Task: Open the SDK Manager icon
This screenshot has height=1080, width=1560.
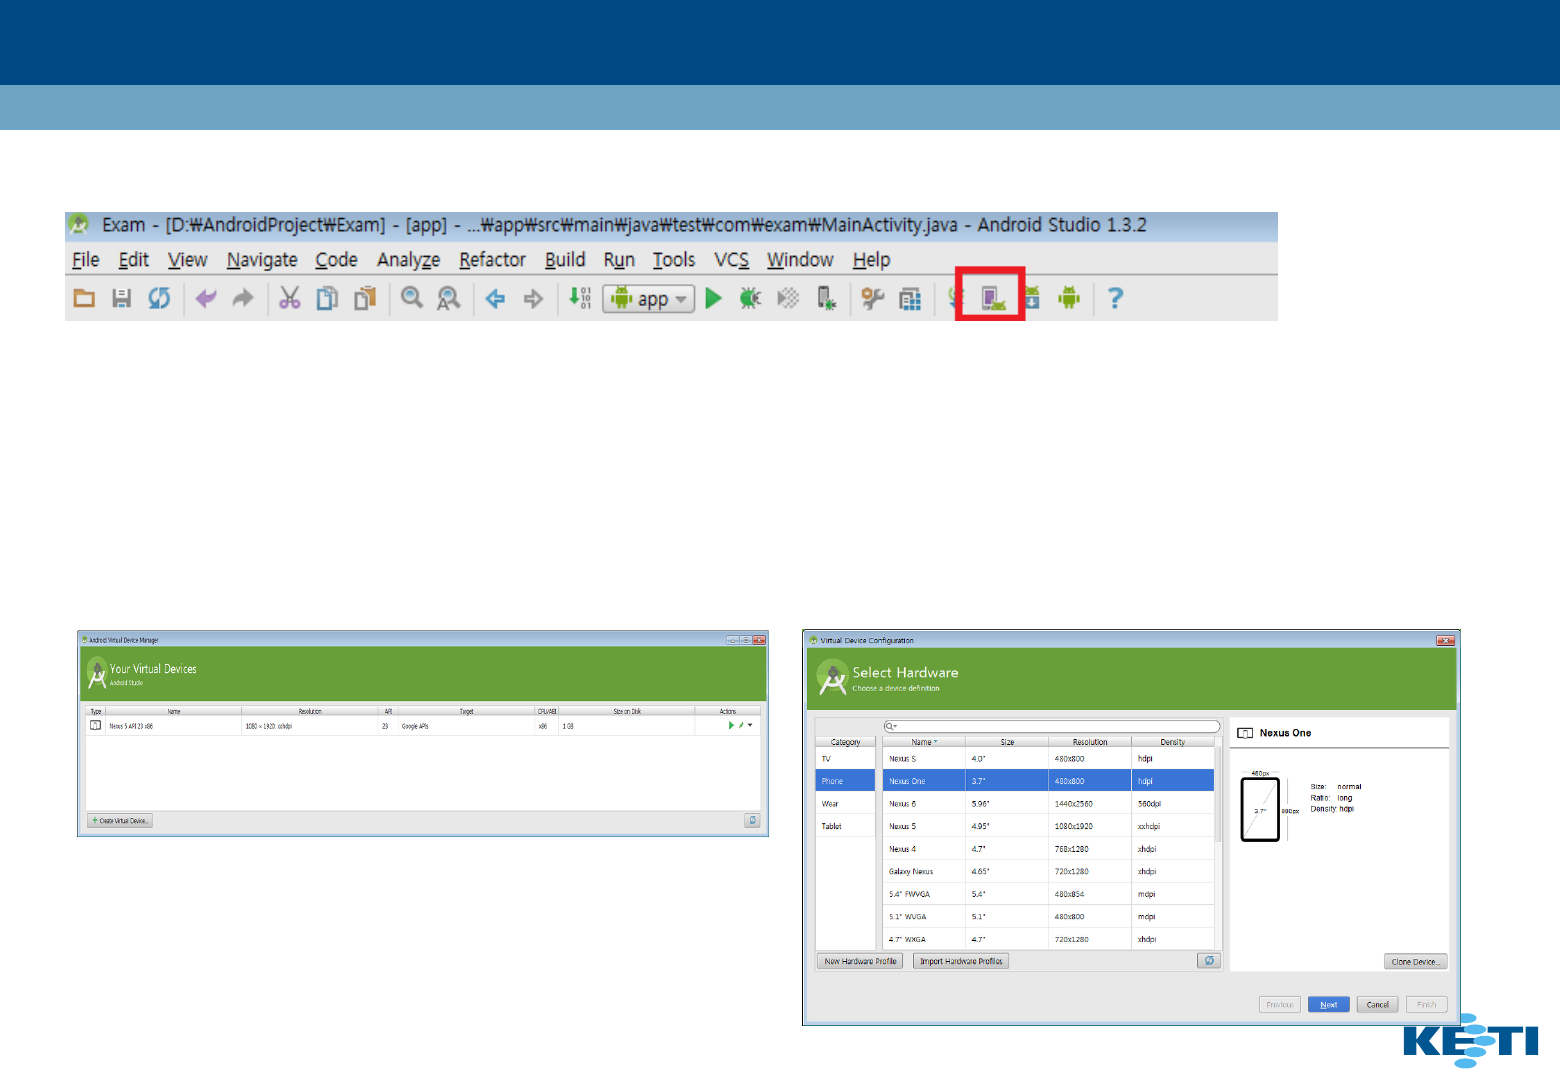Action: click(x=1032, y=298)
